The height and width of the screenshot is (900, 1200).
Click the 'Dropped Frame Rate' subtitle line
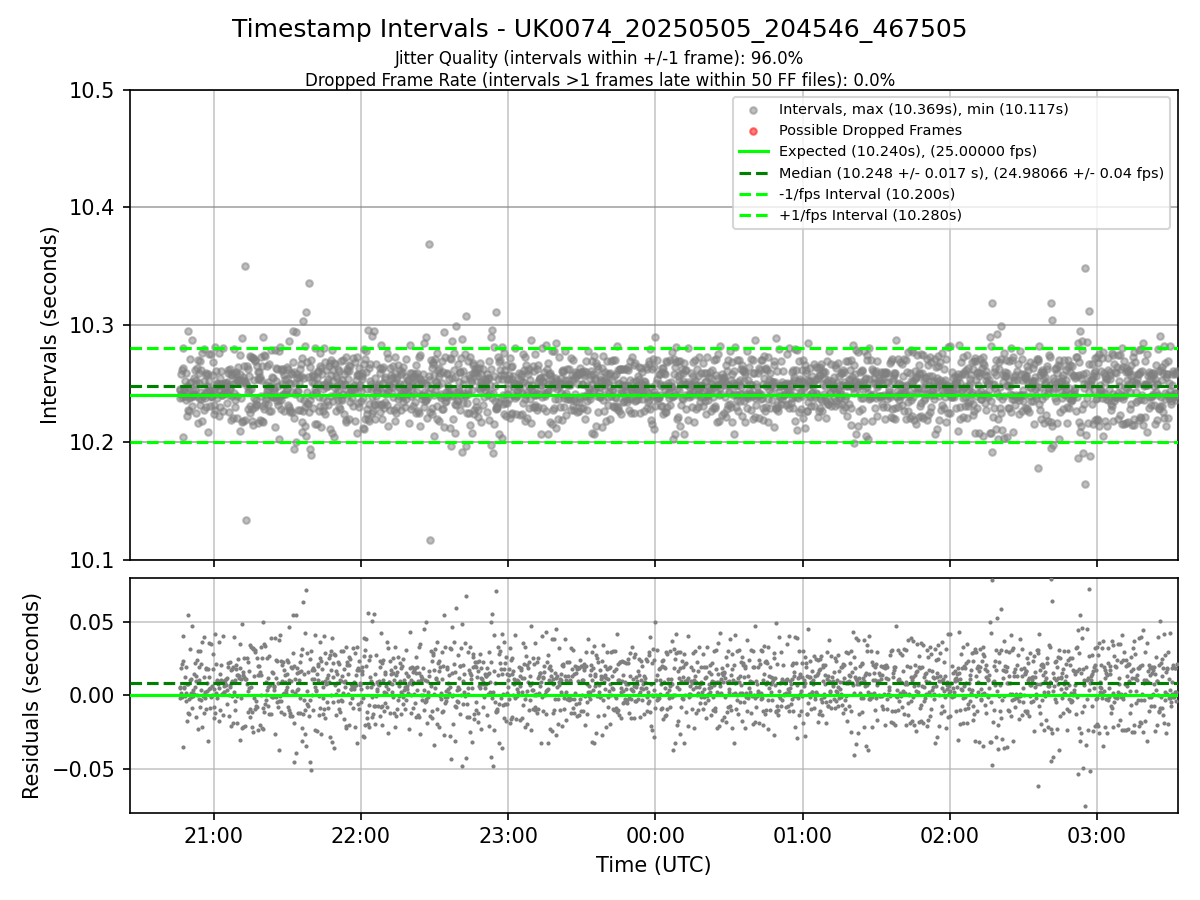coord(599,79)
